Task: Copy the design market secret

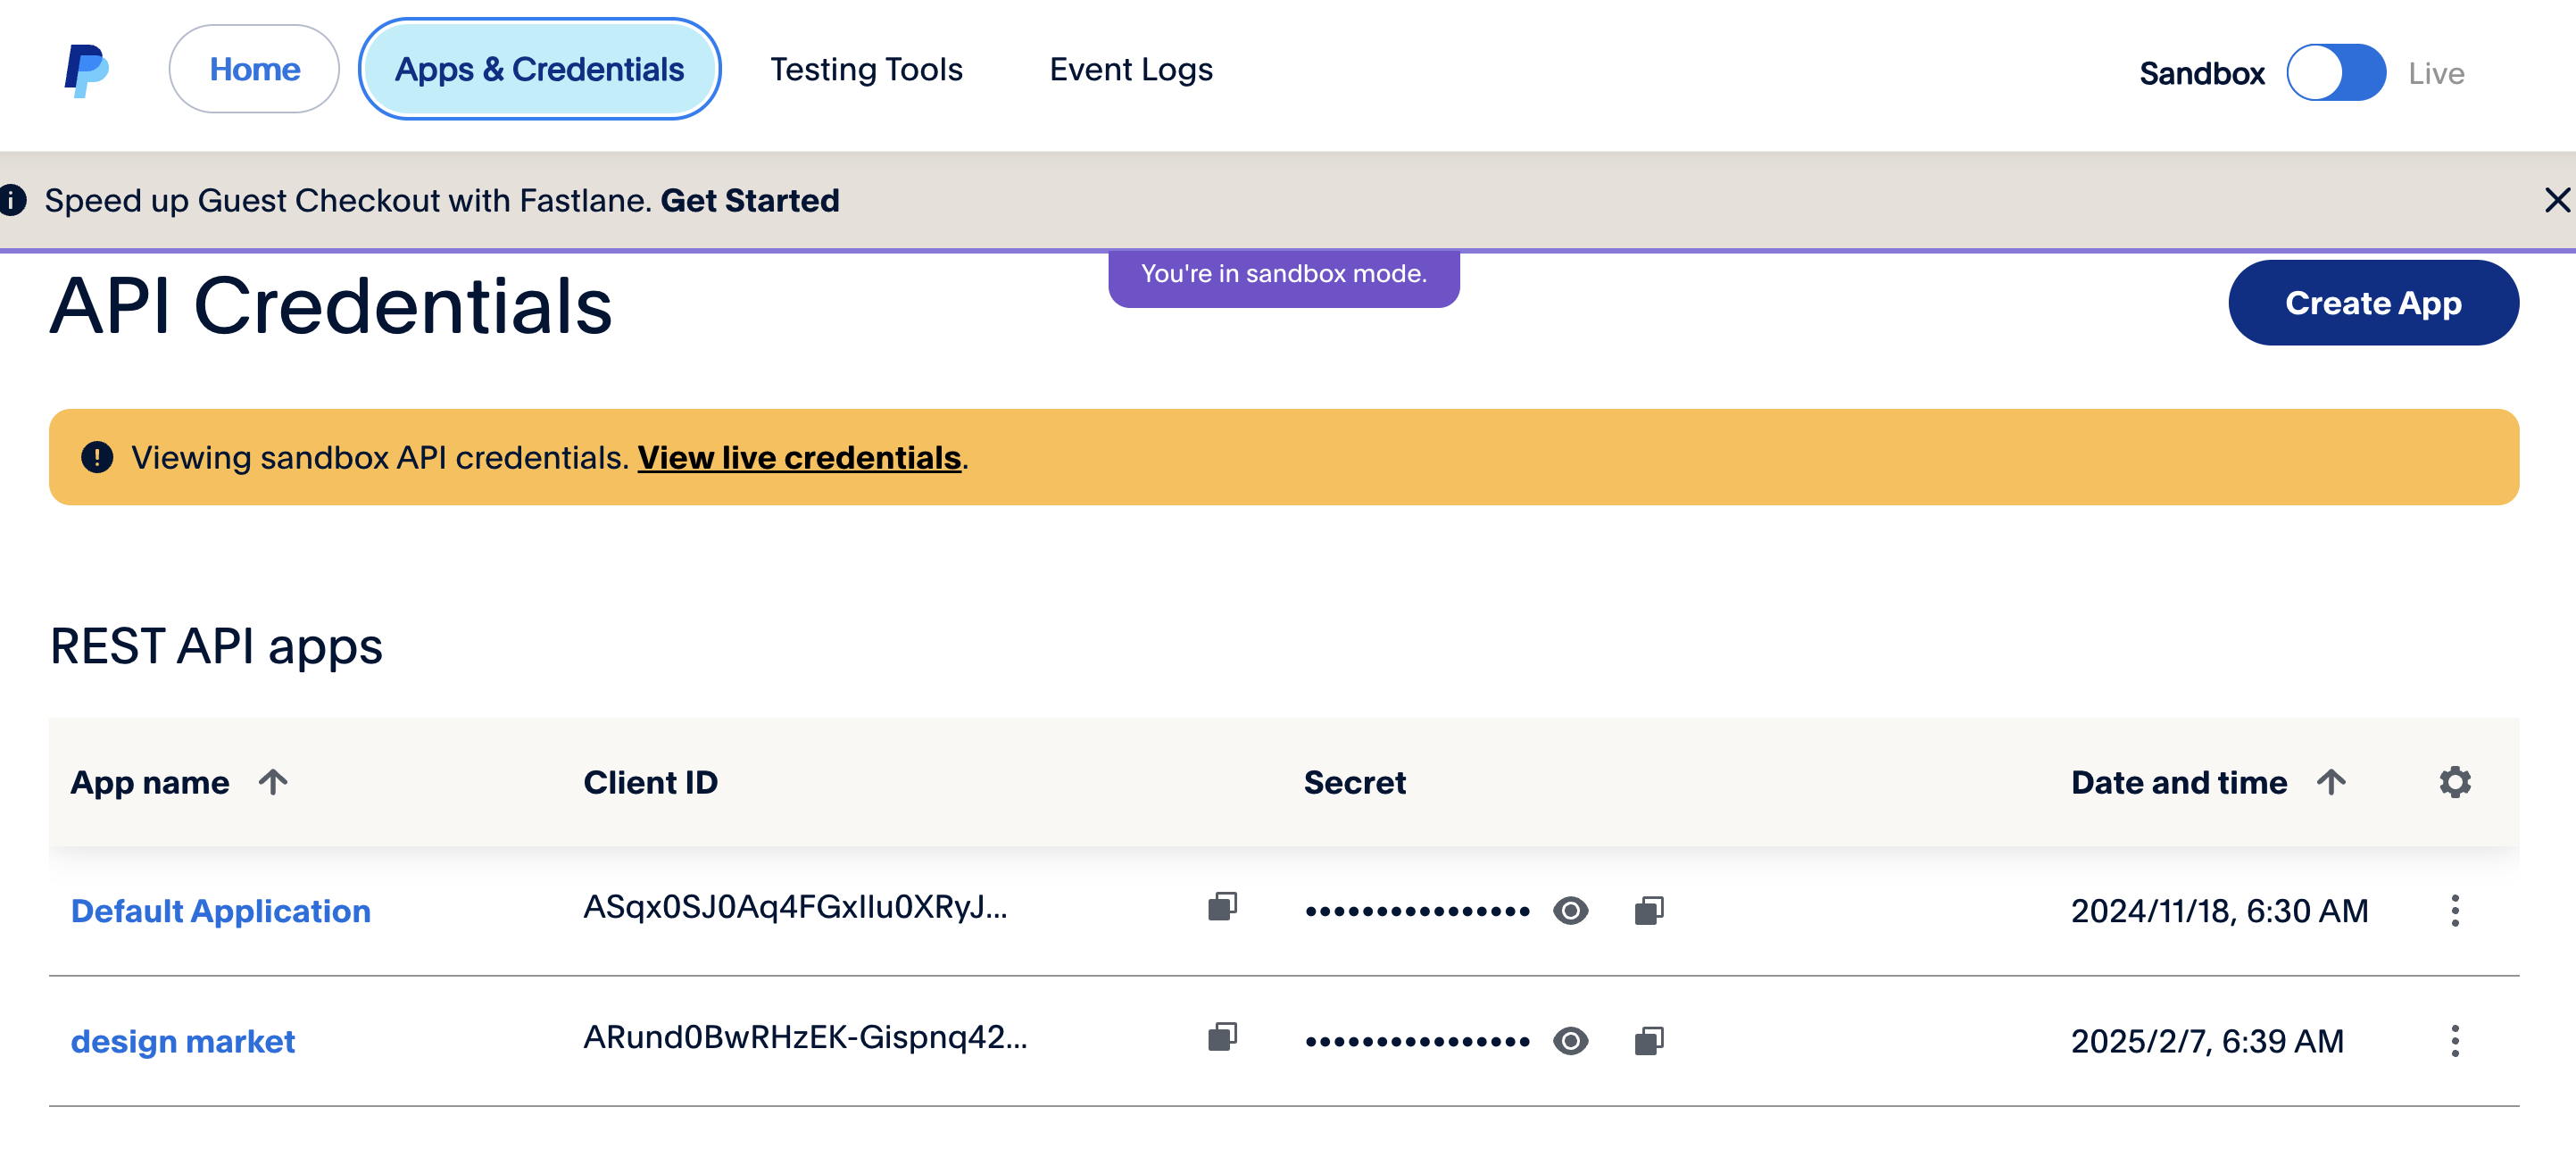Action: 1649,1041
